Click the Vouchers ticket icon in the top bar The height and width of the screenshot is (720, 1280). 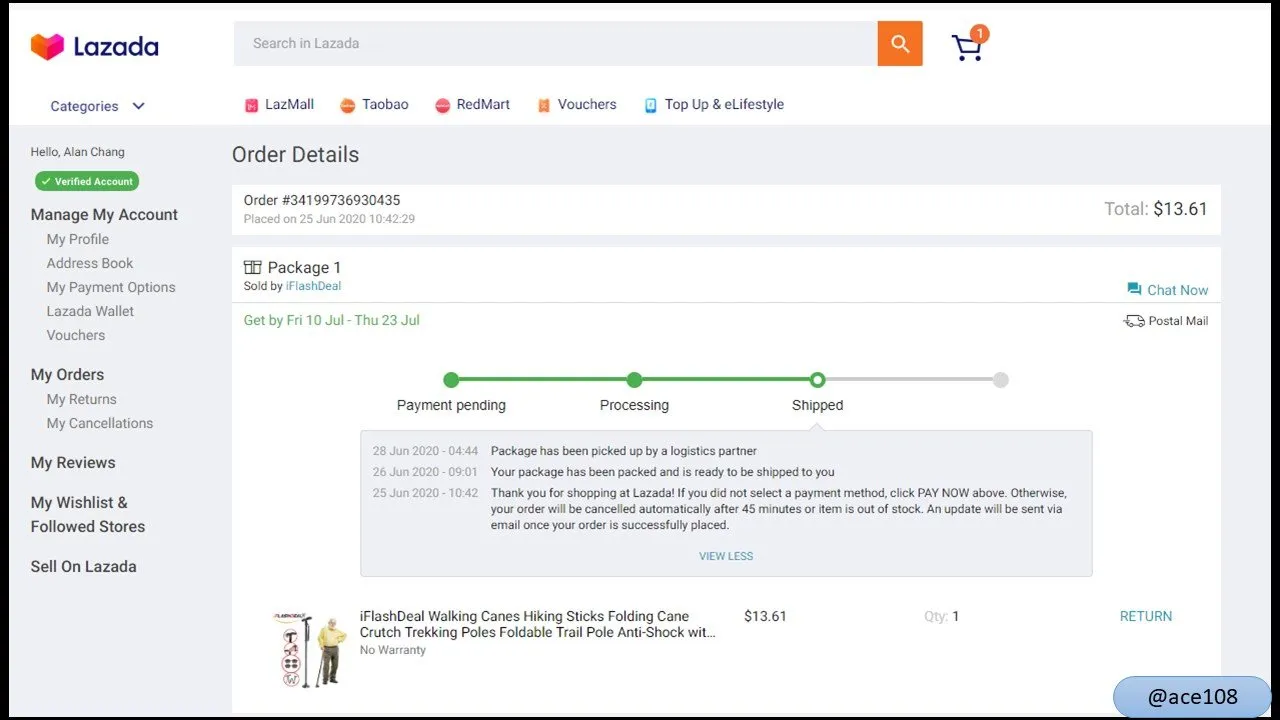(x=544, y=105)
